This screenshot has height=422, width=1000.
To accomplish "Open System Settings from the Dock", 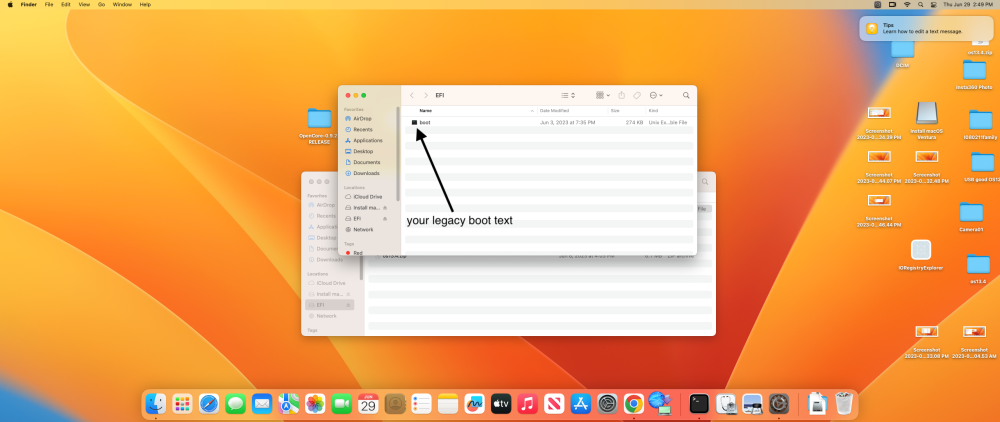I will [607, 404].
